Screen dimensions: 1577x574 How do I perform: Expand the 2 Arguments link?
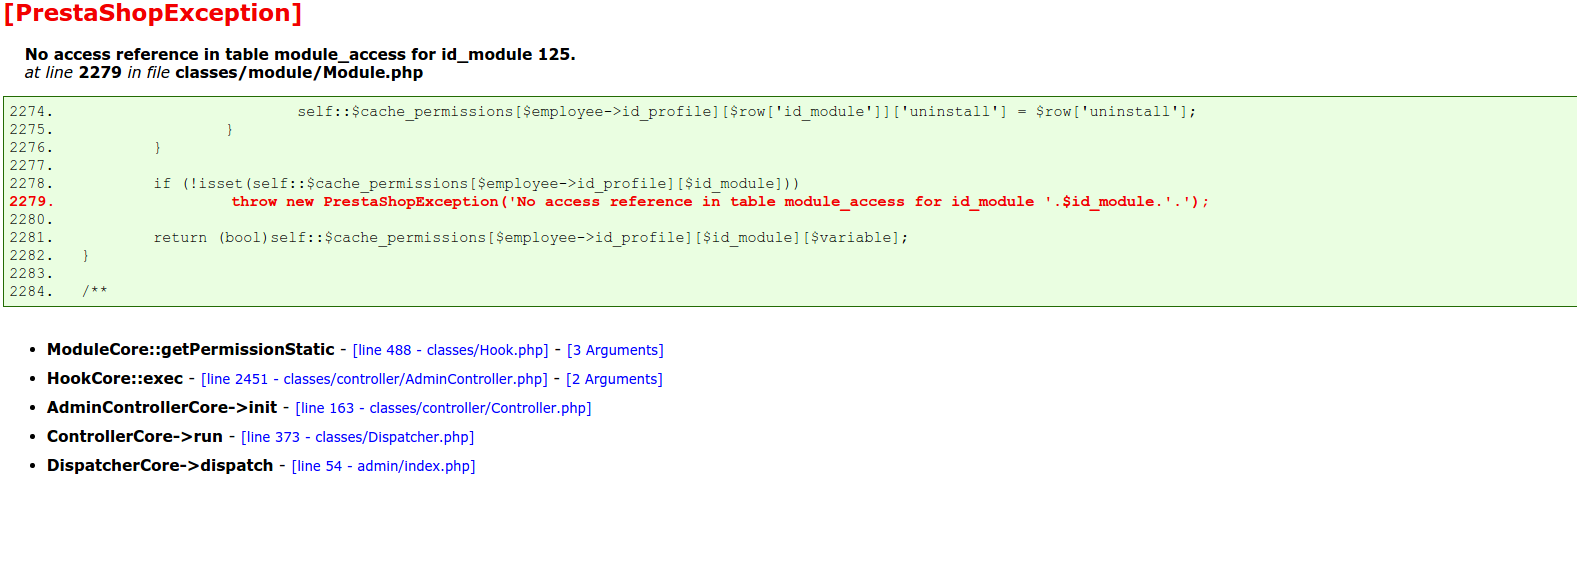pos(614,379)
